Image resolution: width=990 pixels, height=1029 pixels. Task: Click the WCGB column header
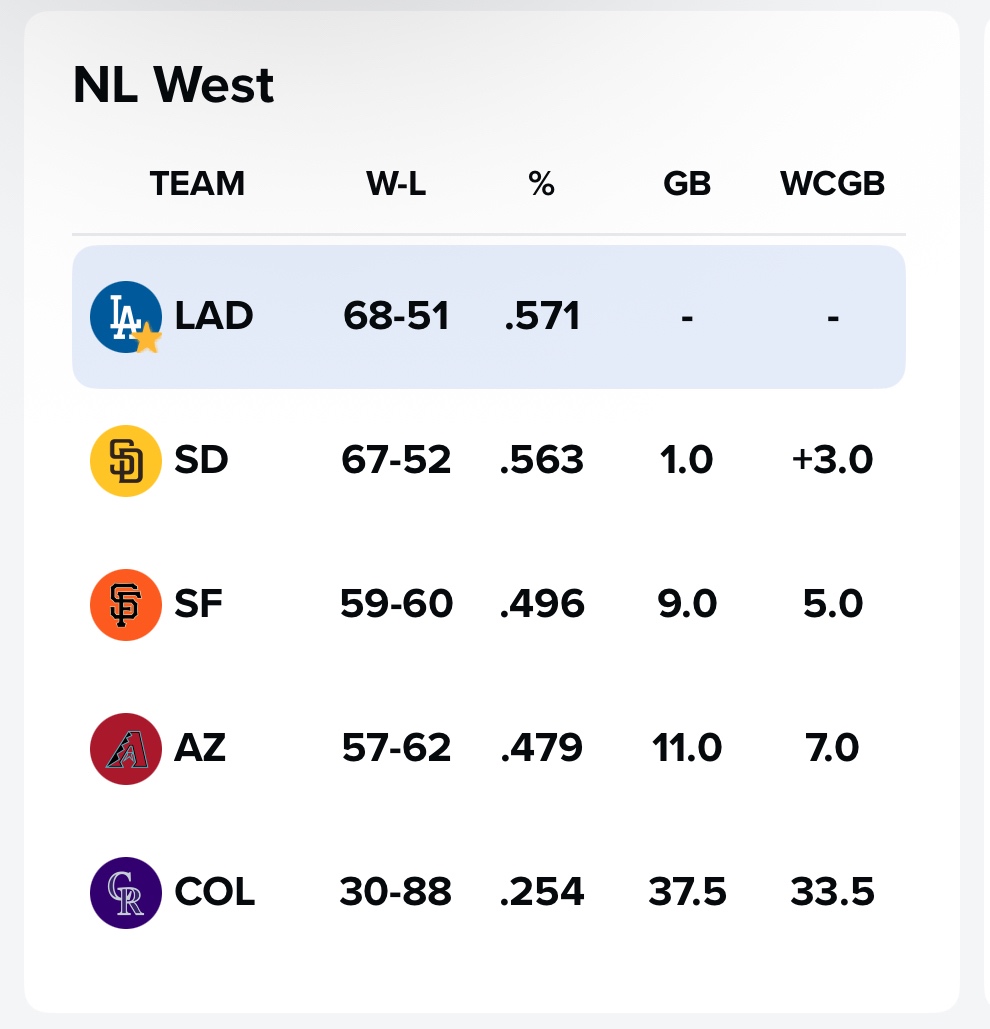coord(832,184)
